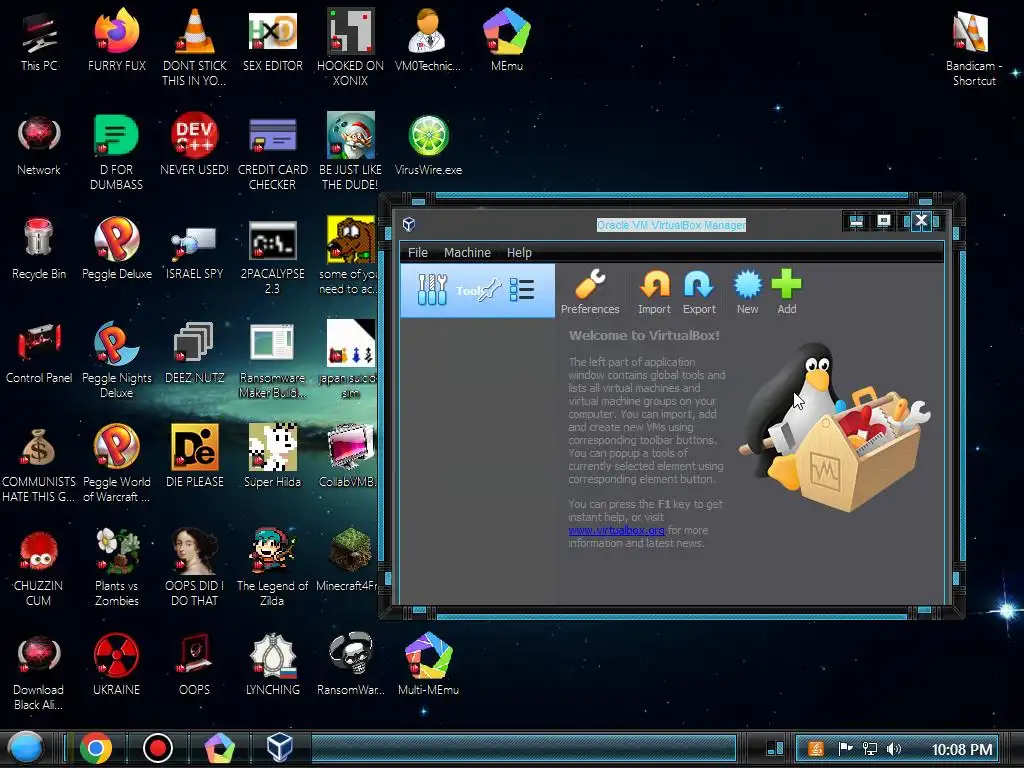Select the Ransomware Maker Build icon
This screenshot has height=768, width=1024.
point(272,360)
